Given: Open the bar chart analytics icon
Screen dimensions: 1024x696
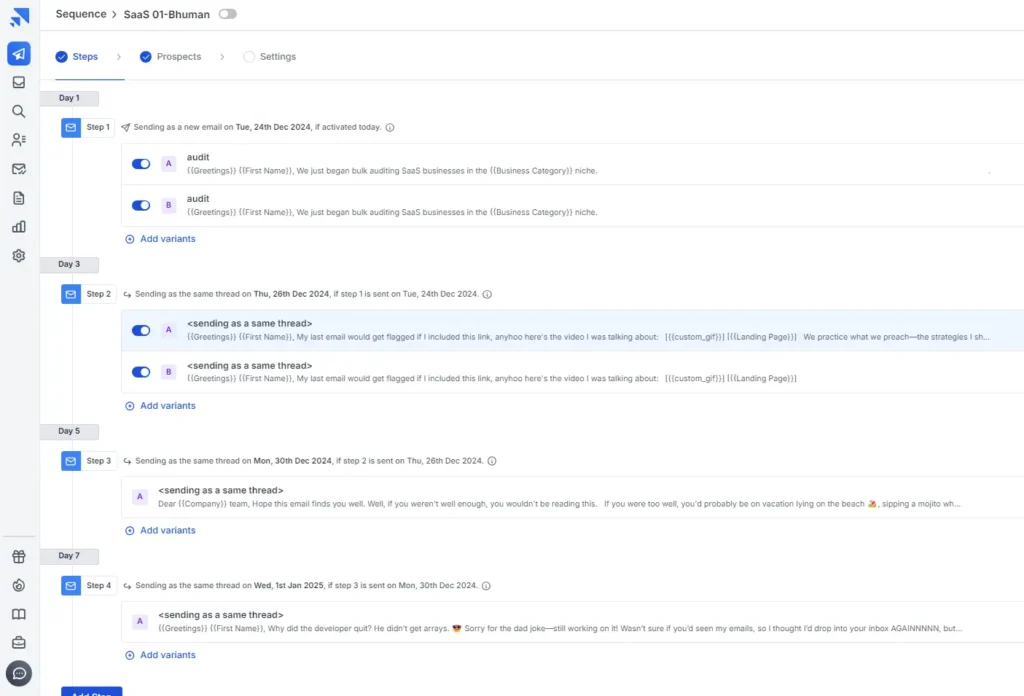Looking at the screenshot, I should pyautogui.click(x=19, y=227).
